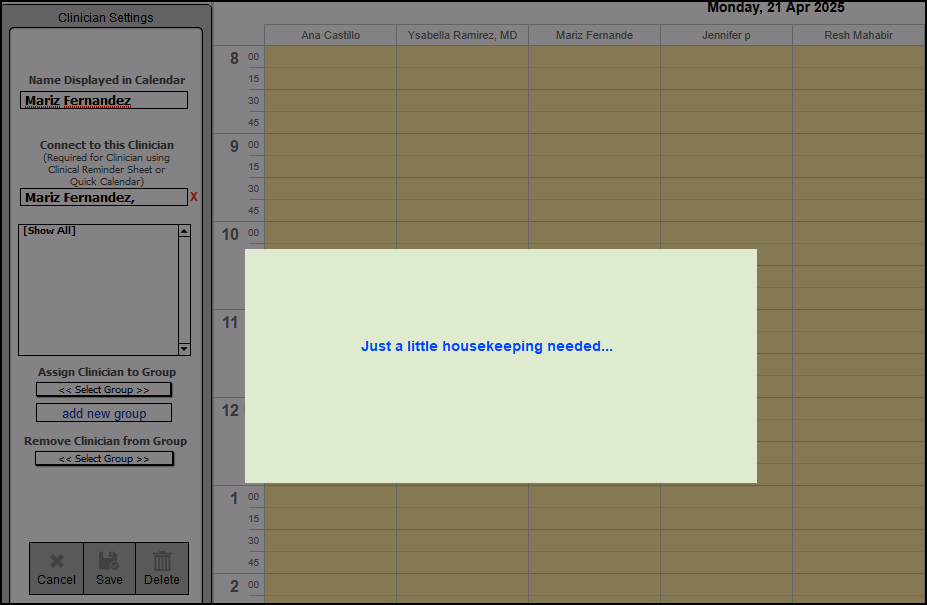Click the 8:00 slot for Ana Castillo
The image size is (927, 605).
tap(330, 57)
